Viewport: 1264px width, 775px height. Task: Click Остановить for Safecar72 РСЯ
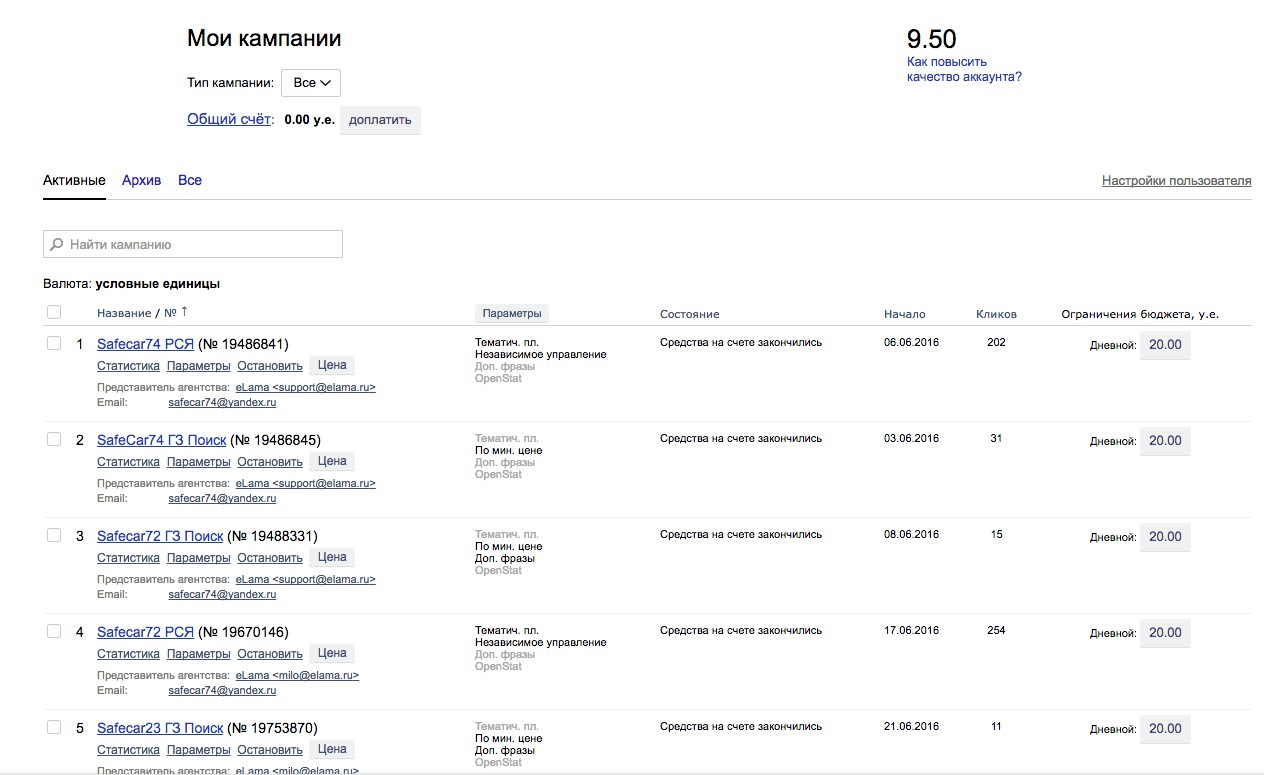click(270, 654)
